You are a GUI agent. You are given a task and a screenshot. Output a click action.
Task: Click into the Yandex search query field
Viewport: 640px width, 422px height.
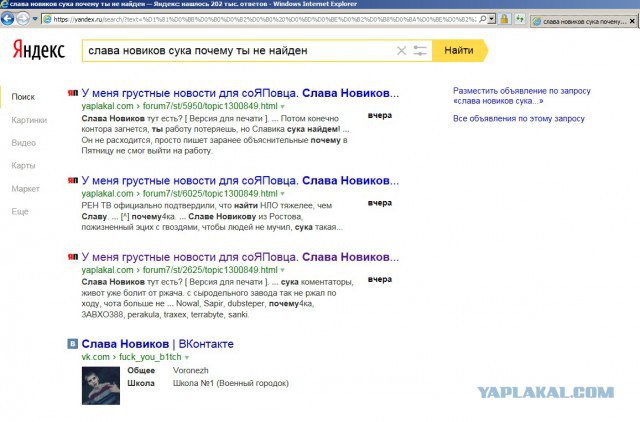tap(239, 51)
